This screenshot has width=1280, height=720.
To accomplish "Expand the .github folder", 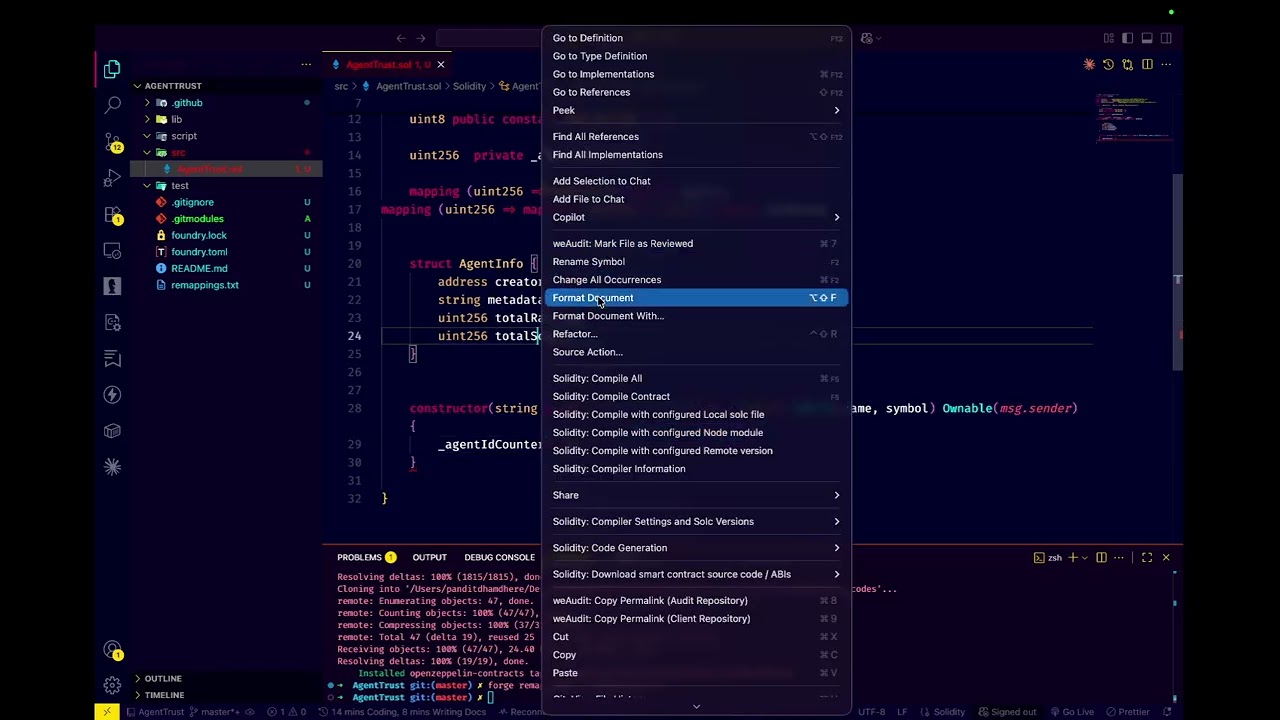I will tap(186, 102).
